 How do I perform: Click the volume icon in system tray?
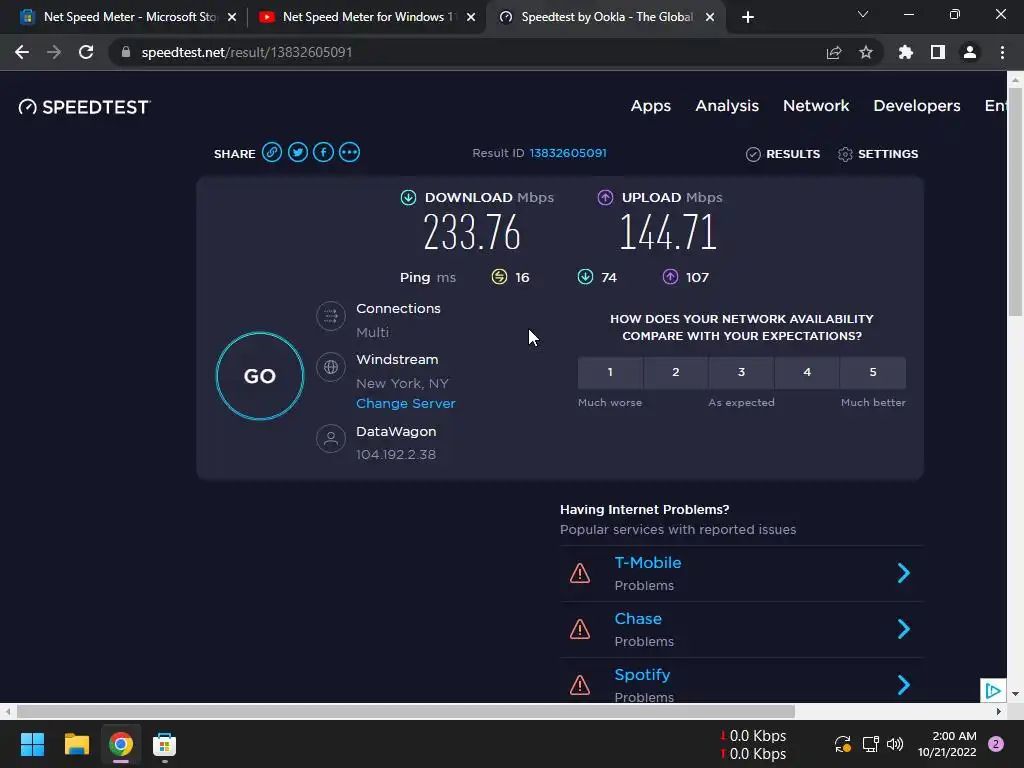(x=895, y=744)
